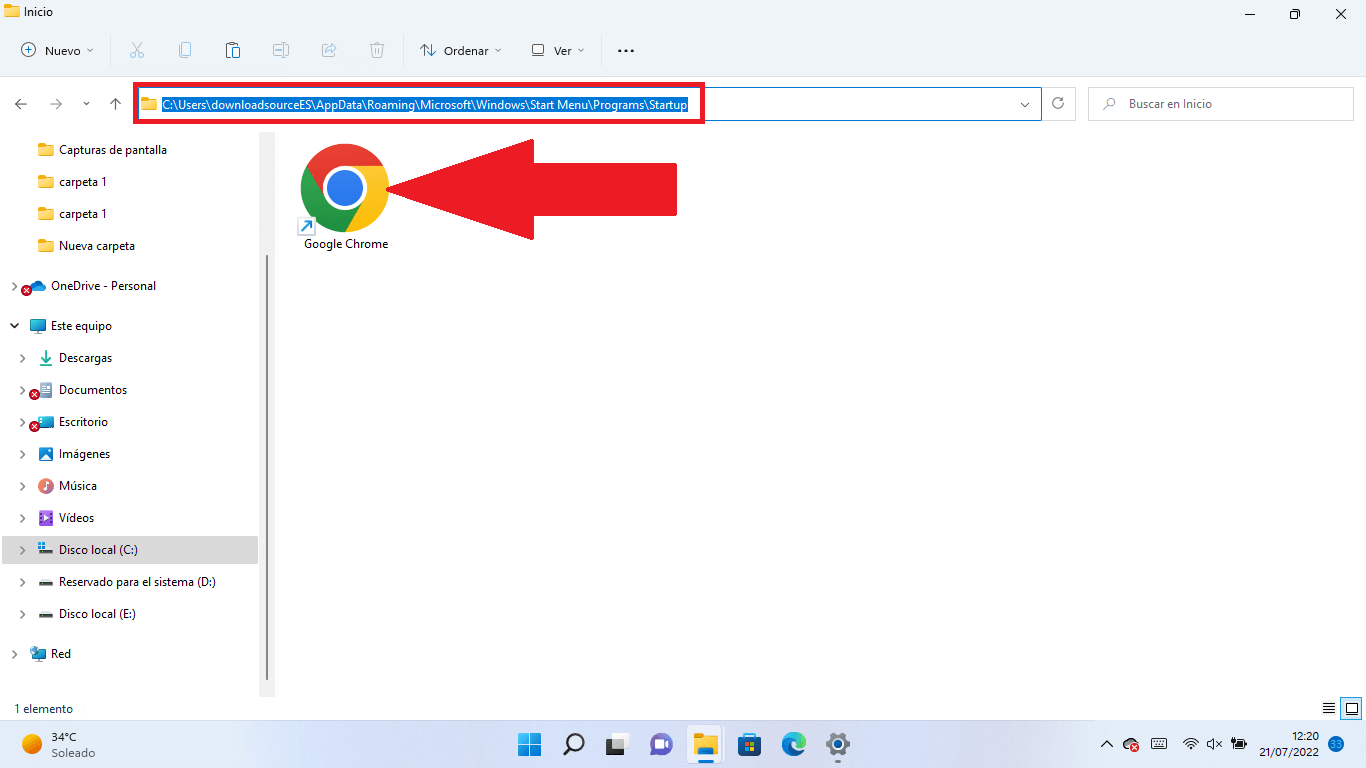Open the weather widget showing 34°C
Image resolution: width=1366 pixels, height=768 pixels.
60,744
